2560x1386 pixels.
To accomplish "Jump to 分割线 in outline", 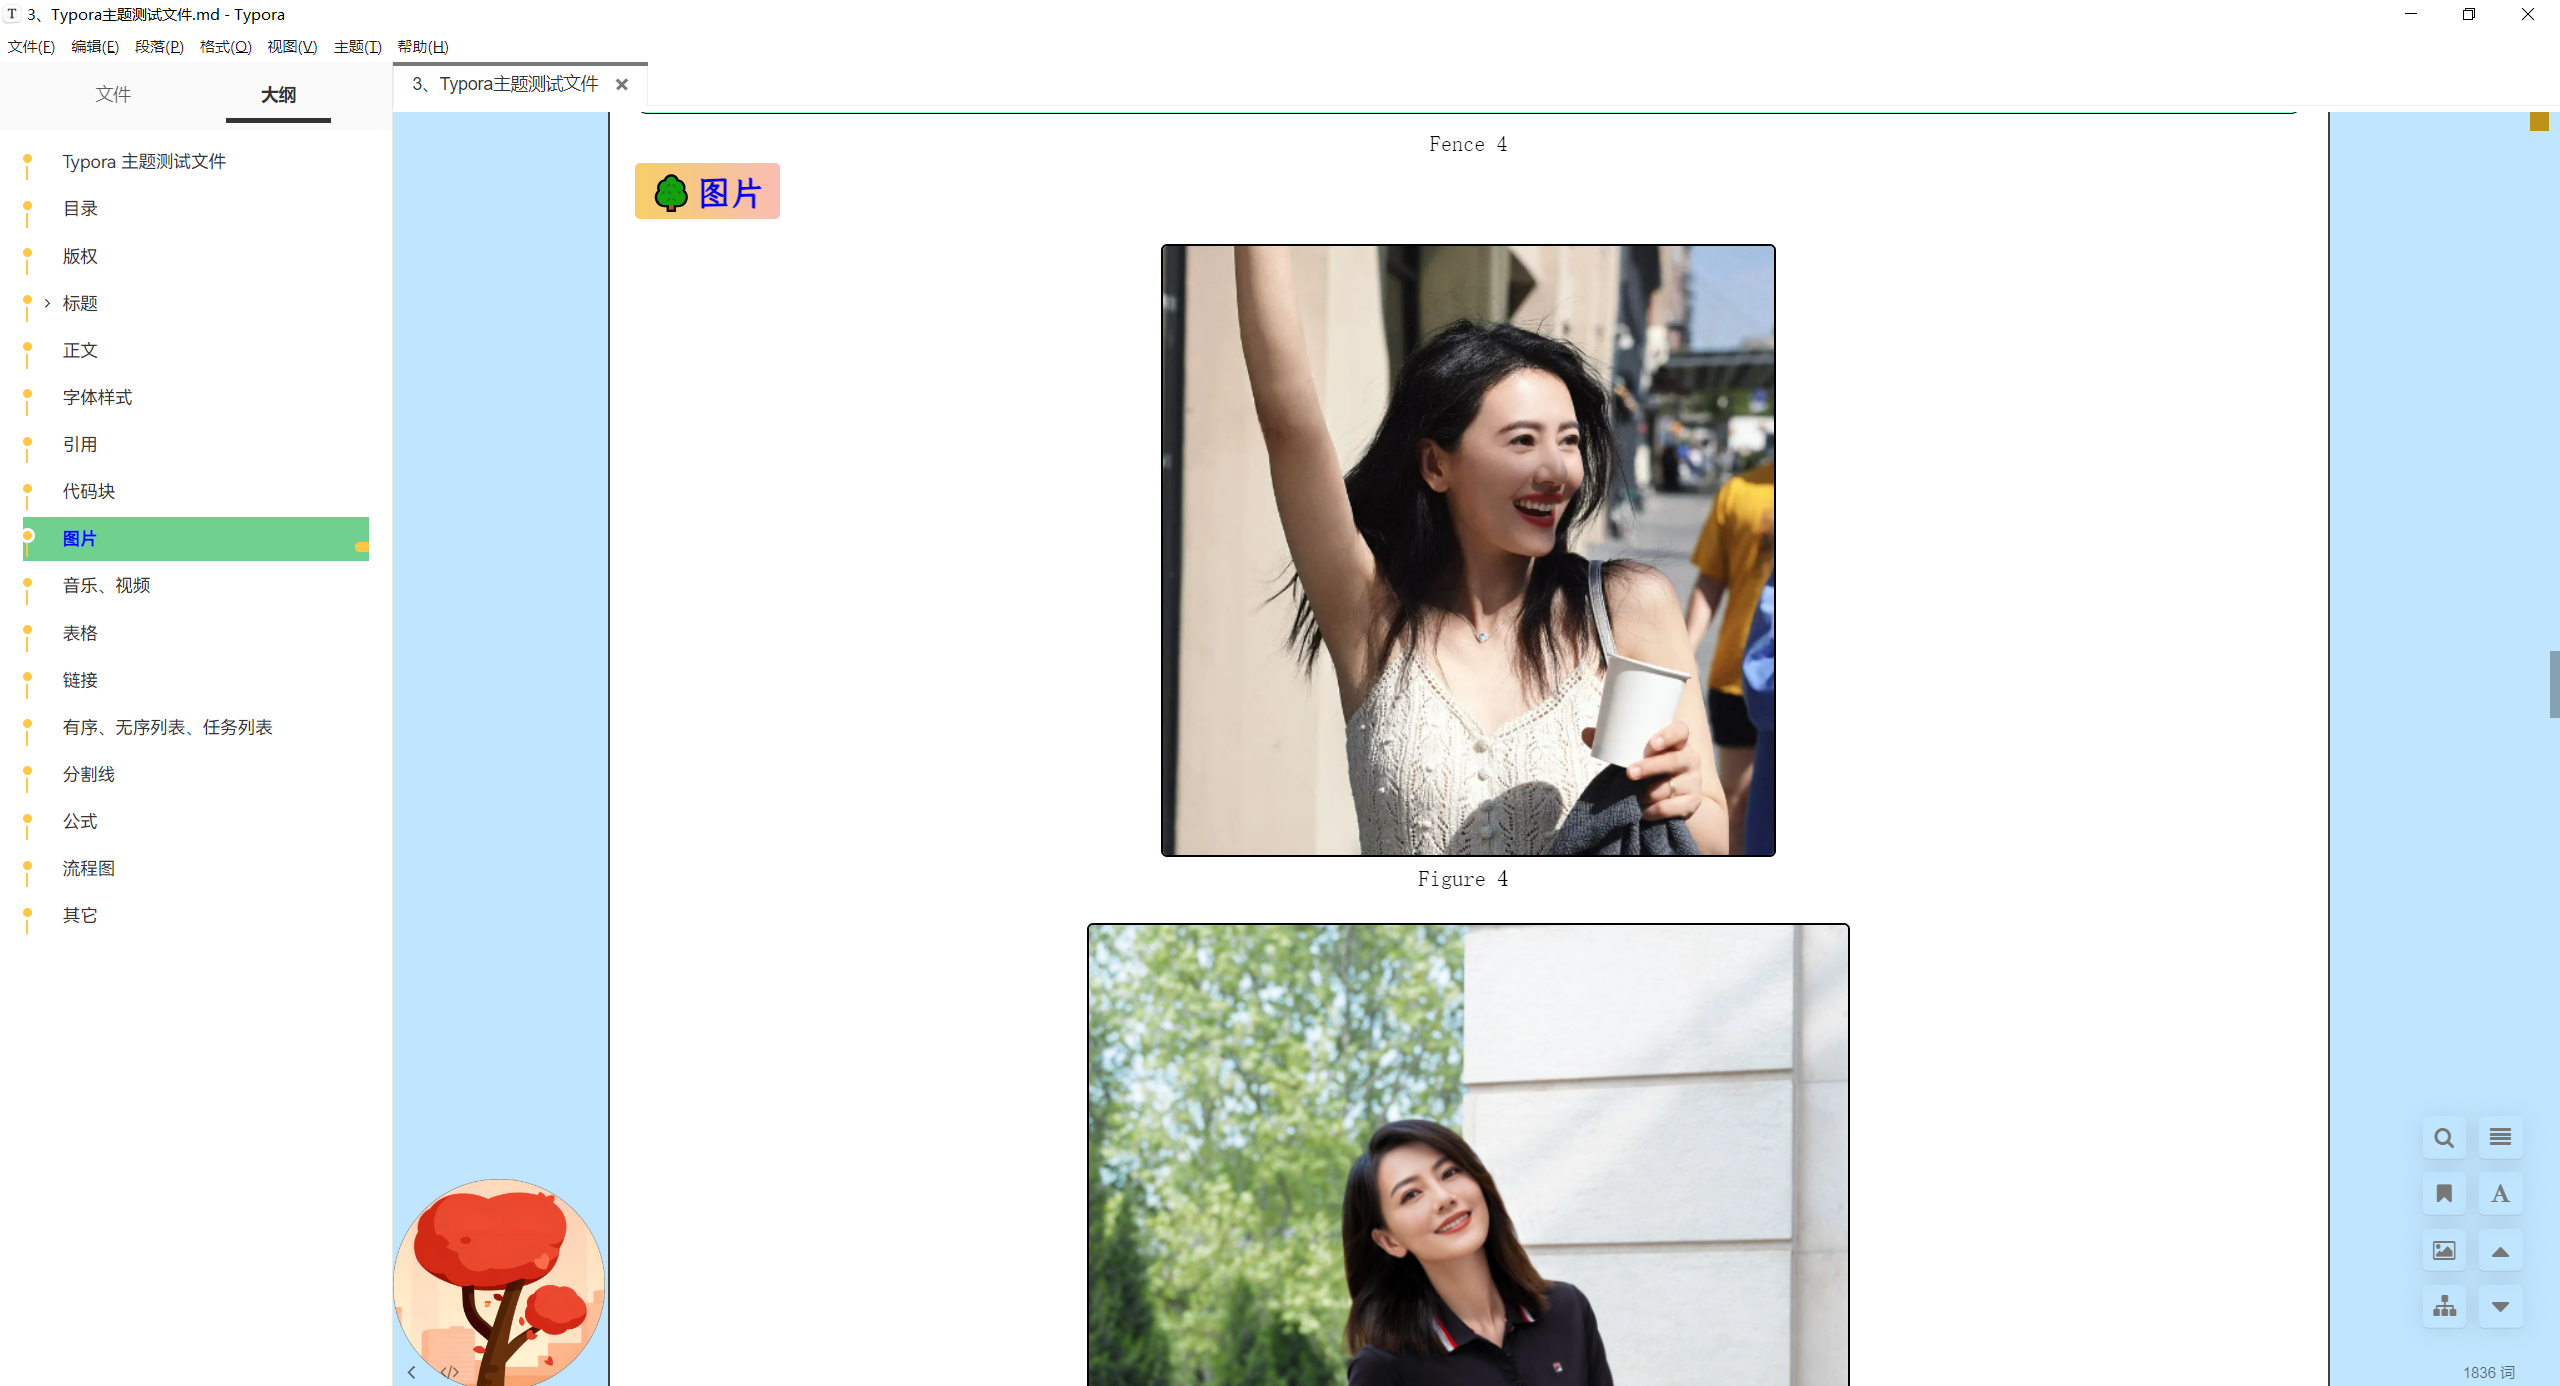I will pos(89,774).
